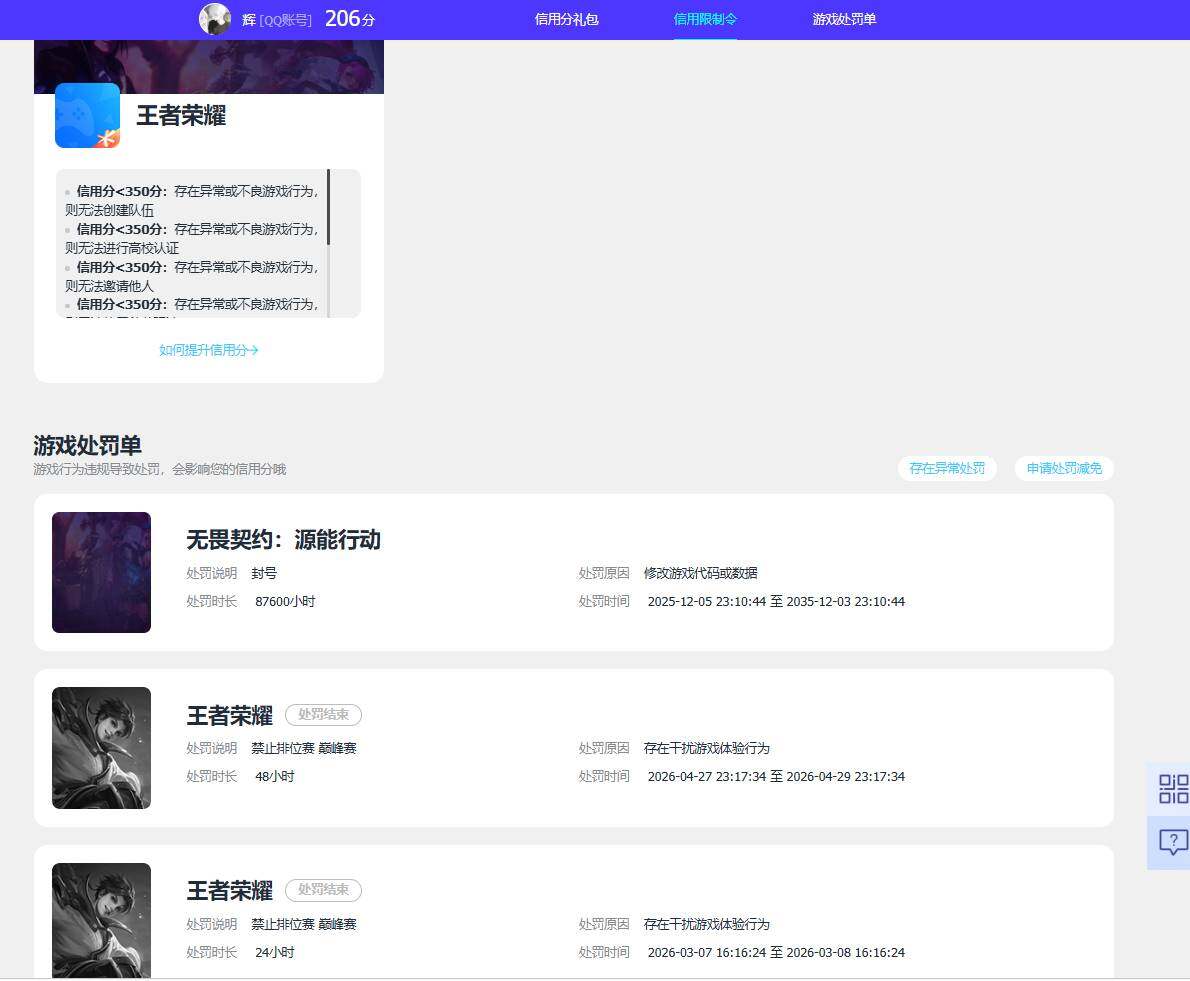Switch to 信用分礼包 tab

coord(566,19)
